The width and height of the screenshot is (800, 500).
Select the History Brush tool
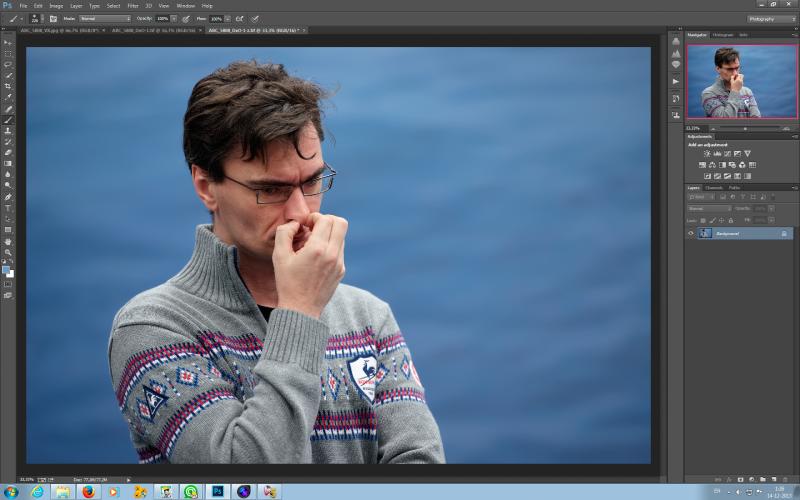[8, 142]
